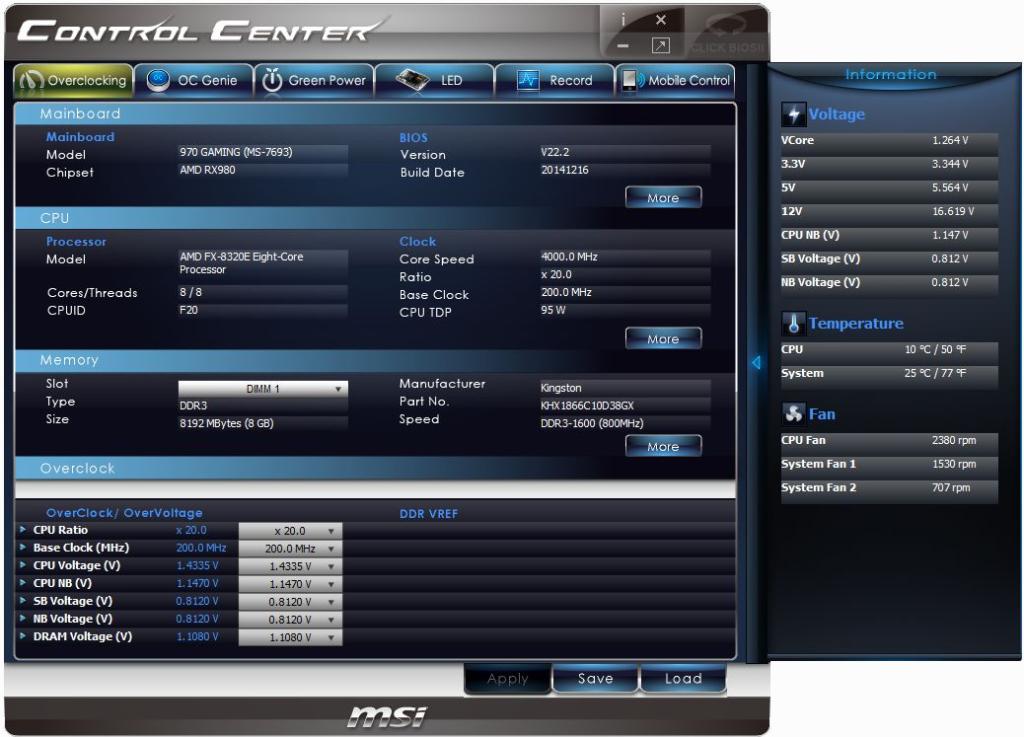1024x737 pixels.
Task: Open the Mobile Control tab
Action: 675,81
